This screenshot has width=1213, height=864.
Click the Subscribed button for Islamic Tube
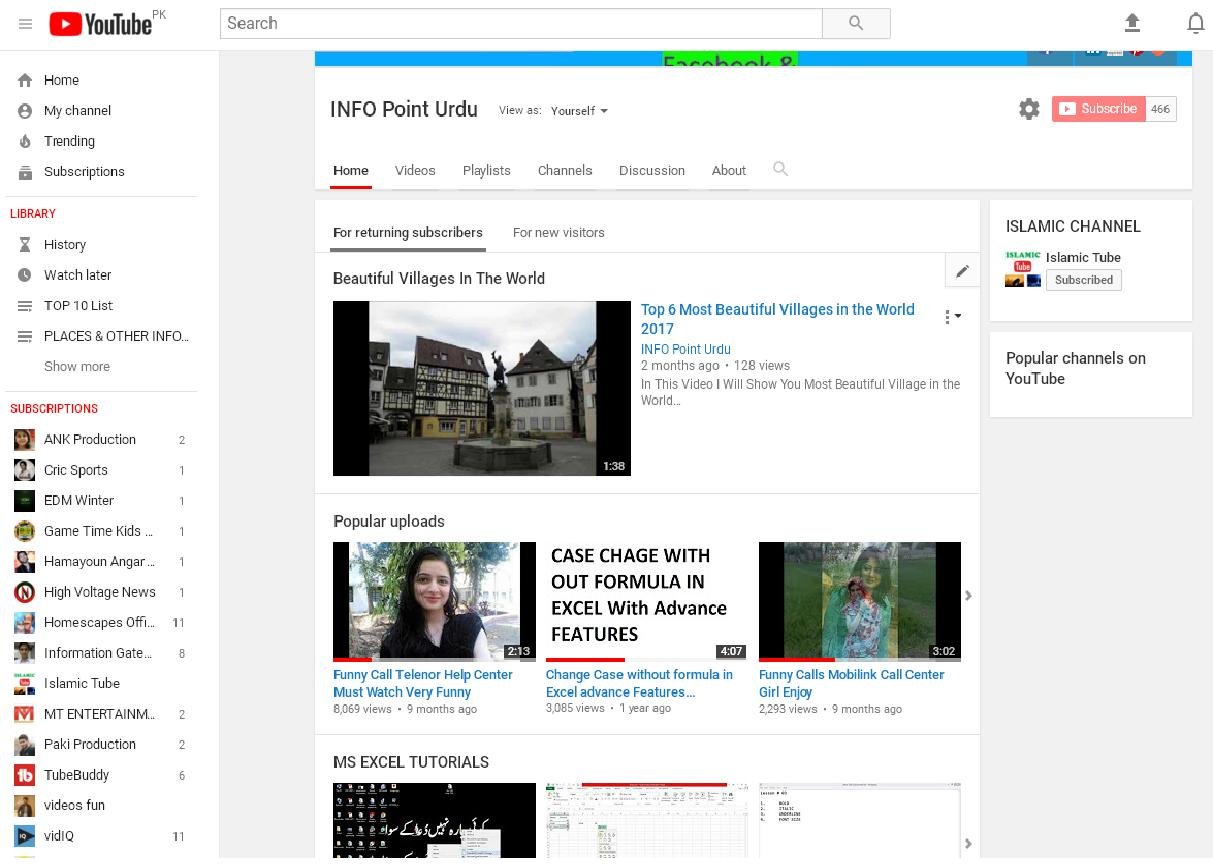click(x=1084, y=280)
